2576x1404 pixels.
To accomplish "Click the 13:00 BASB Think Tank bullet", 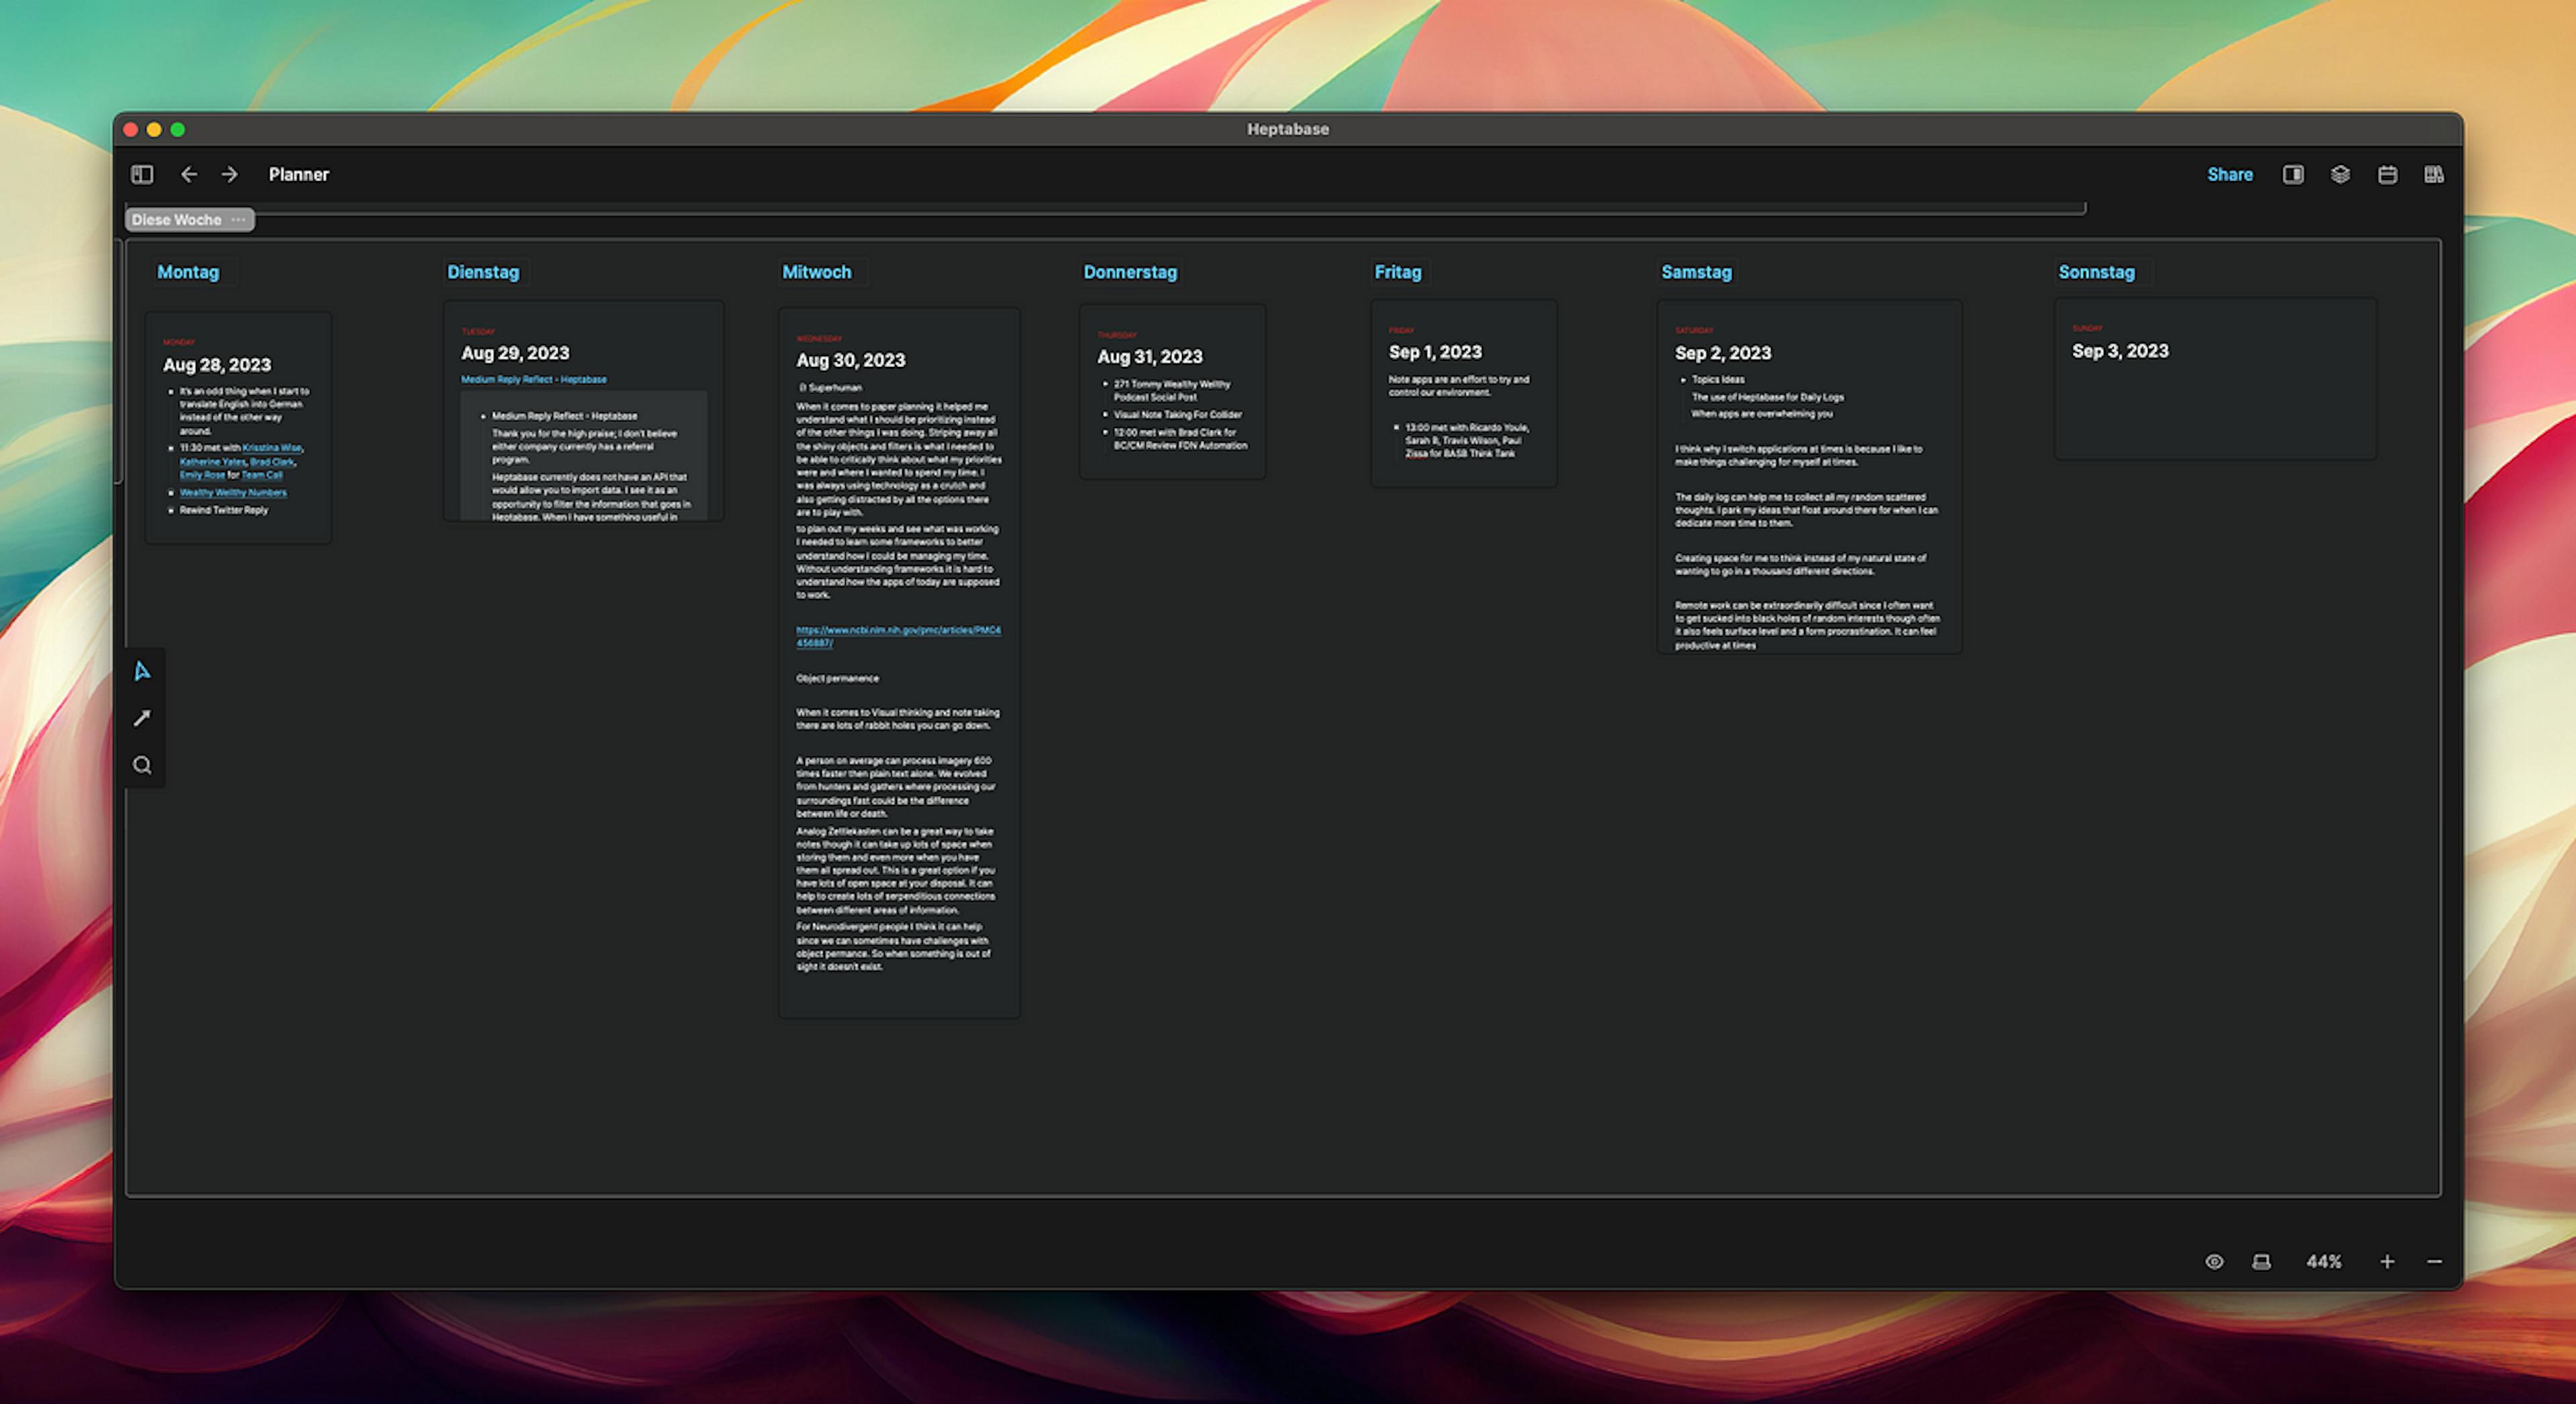I will coord(1467,440).
